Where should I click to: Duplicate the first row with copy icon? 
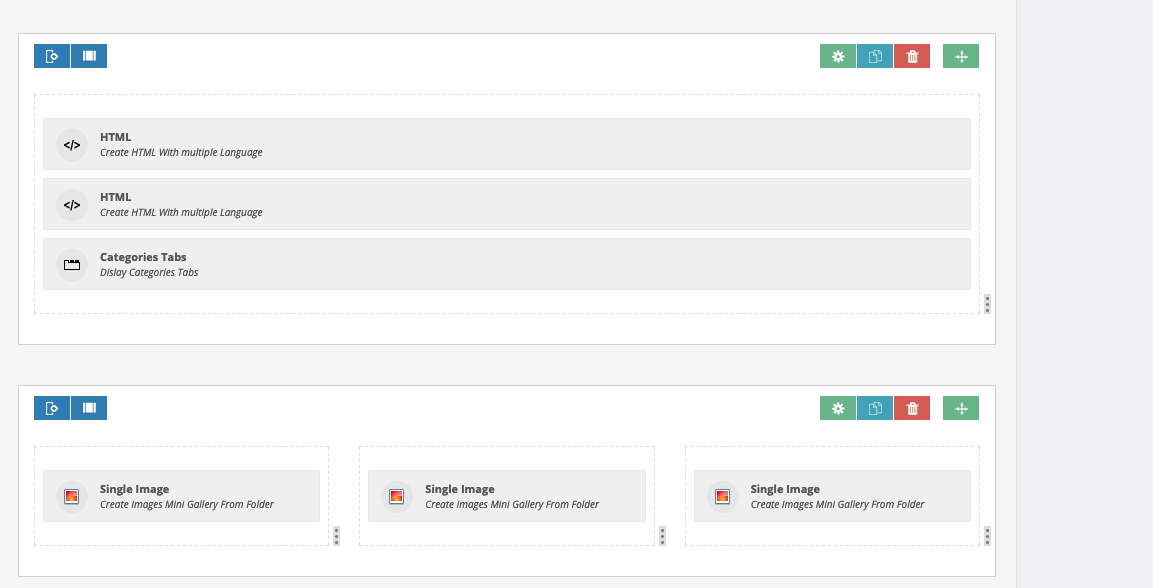point(875,57)
